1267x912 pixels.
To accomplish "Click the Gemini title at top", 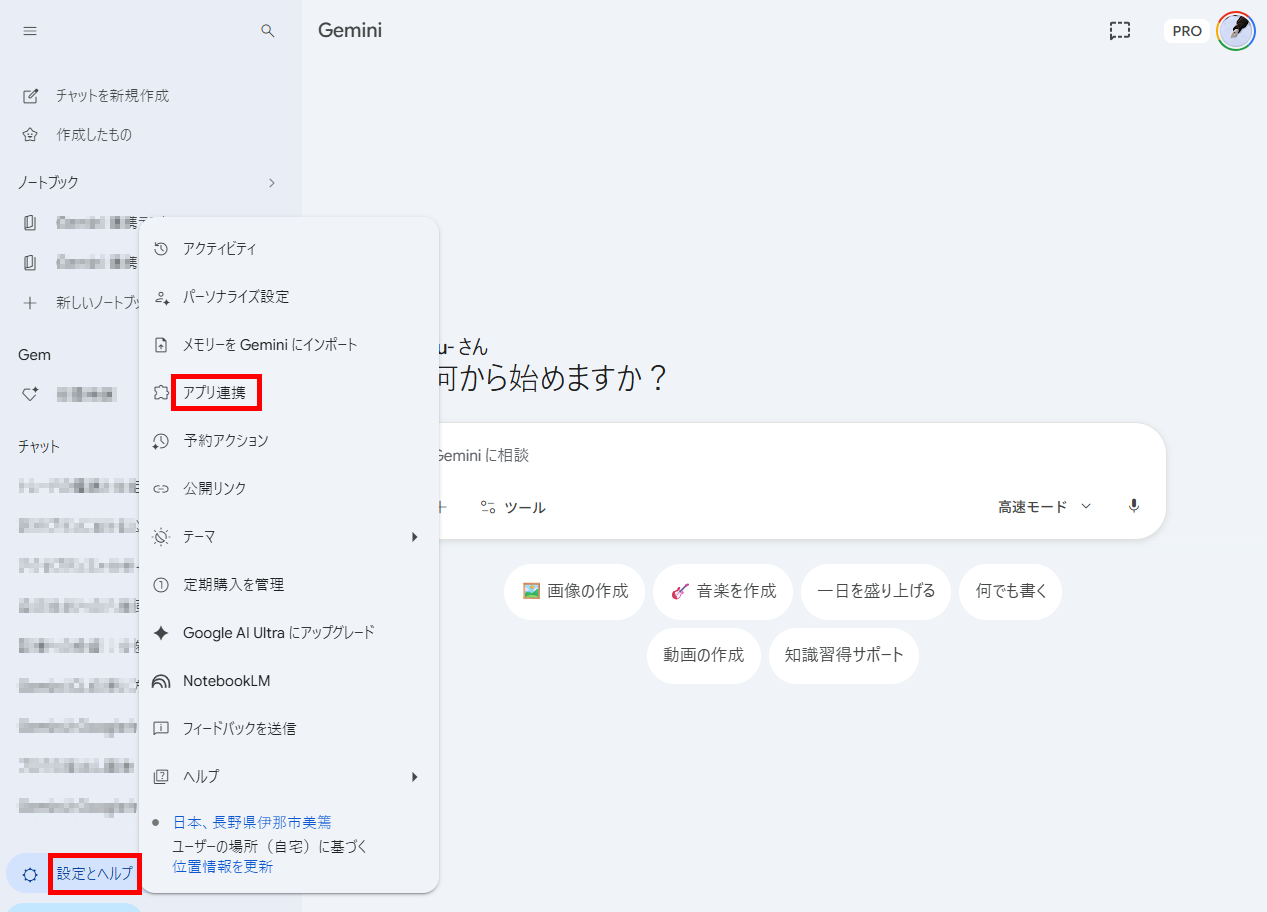I will [350, 31].
